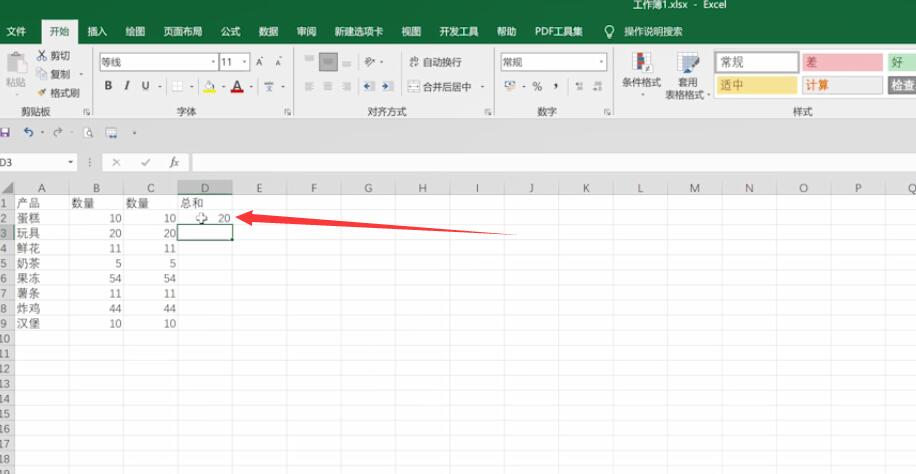916x474 pixels.
Task: Select the 常规 cell style
Action: [757, 62]
